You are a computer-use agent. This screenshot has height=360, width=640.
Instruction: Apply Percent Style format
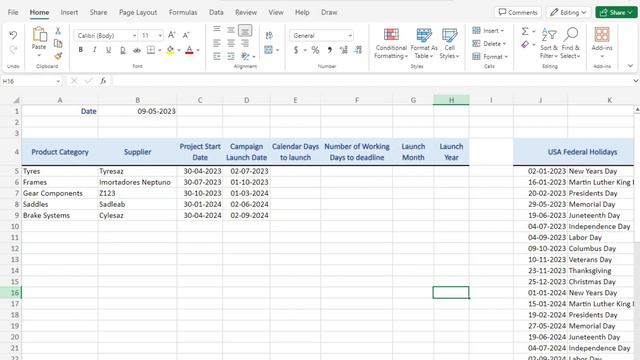tap(315, 50)
